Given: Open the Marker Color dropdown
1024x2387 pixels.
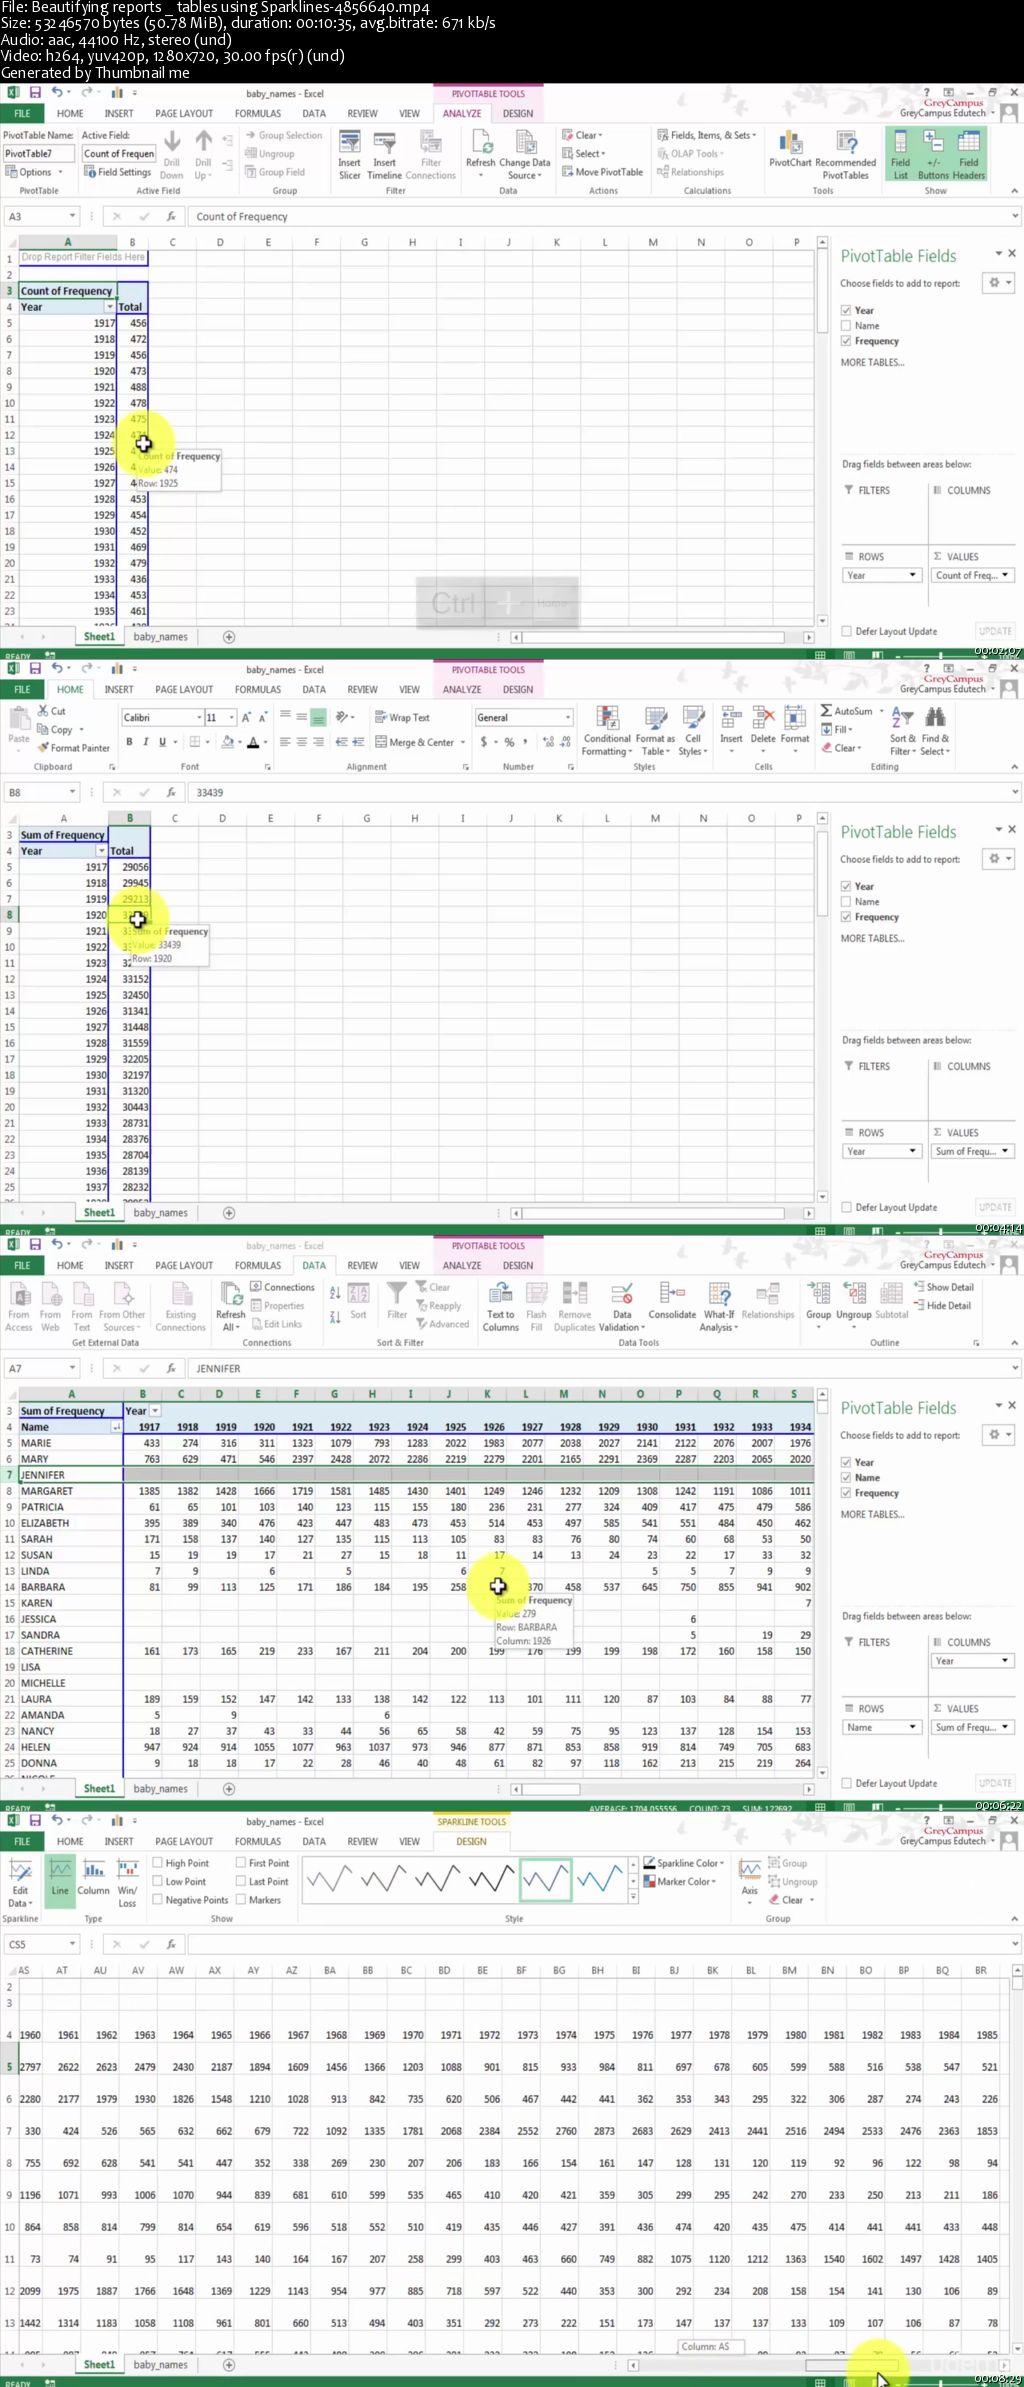Looking at the screenshot, I should click(x=679, y=1881).
